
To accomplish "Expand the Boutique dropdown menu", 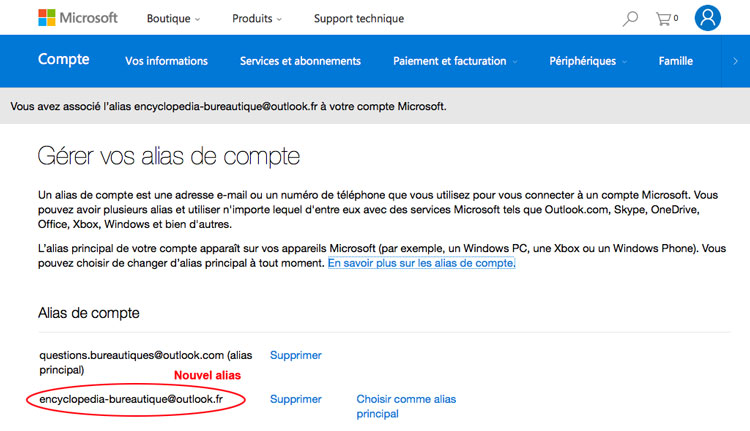I will (x=173, y=19).
